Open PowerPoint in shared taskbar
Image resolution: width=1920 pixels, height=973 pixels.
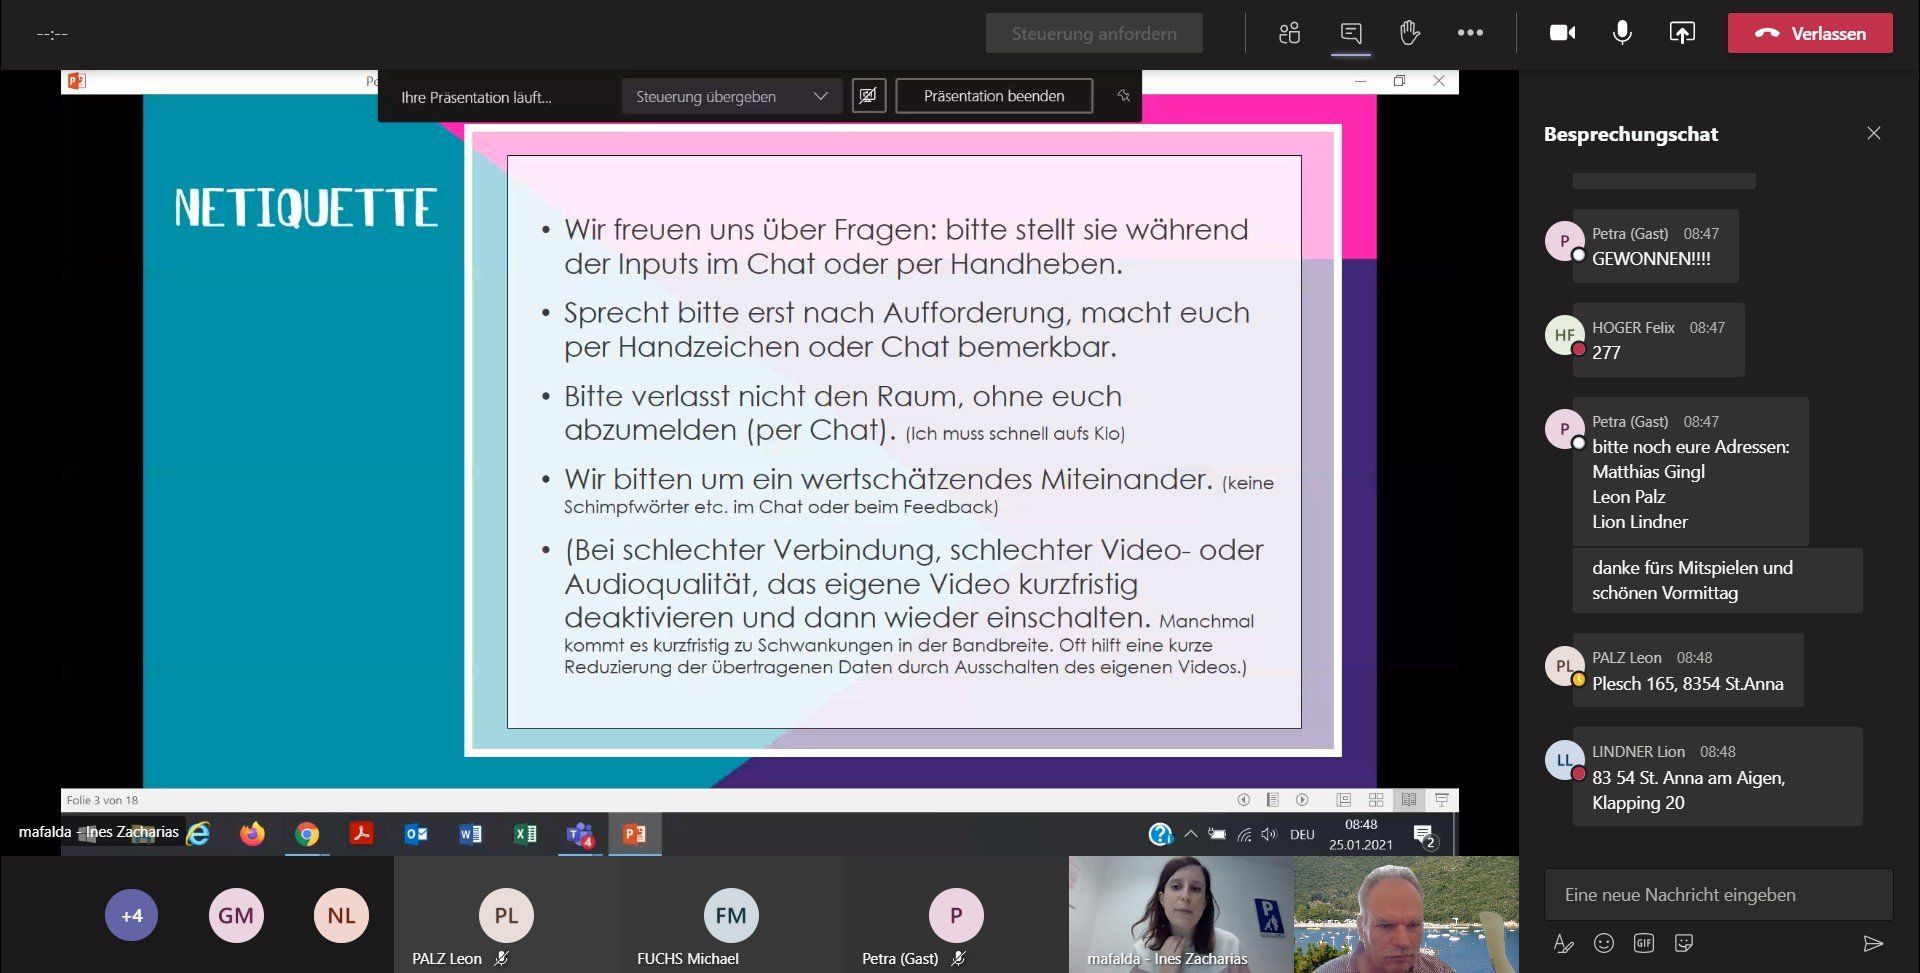(x=634, y=834)
